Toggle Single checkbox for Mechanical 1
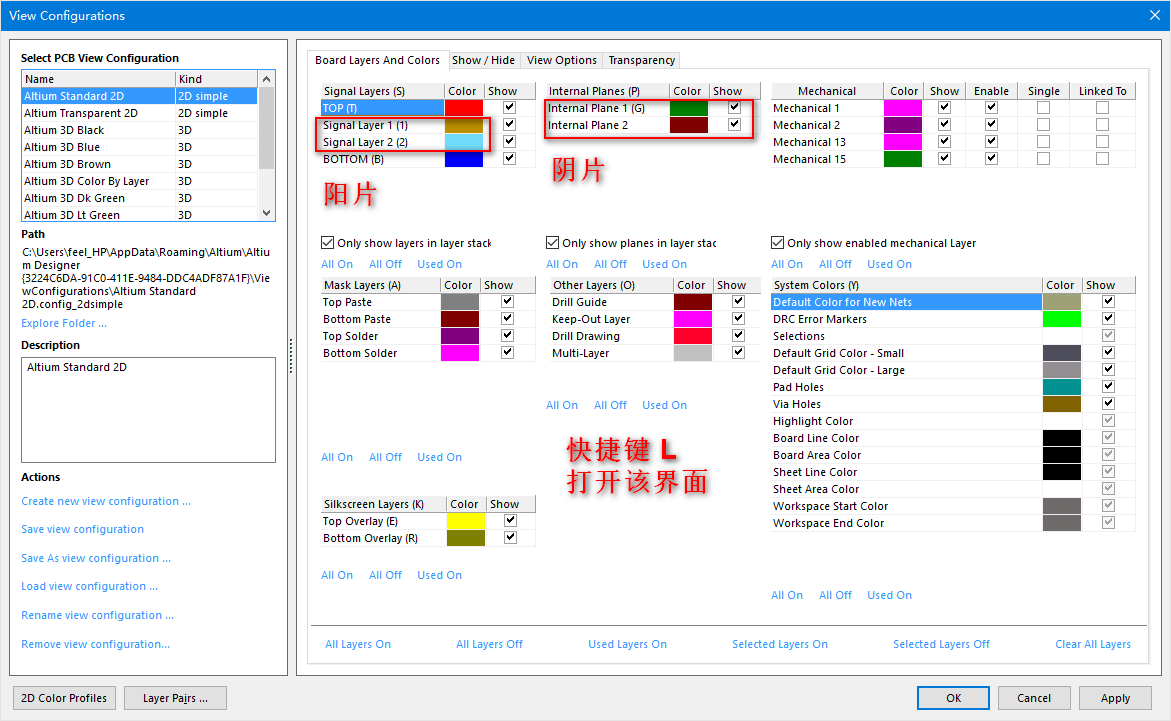1171x721 pixels. pyautogui.click(x=1043, y=108)
